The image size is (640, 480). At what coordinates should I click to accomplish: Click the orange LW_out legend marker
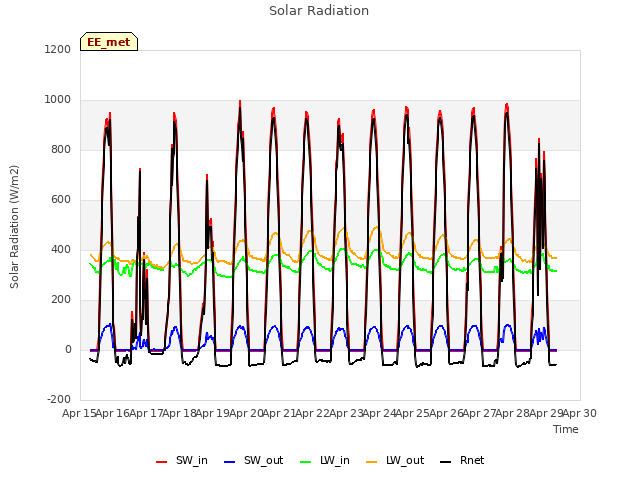(372, 462)
